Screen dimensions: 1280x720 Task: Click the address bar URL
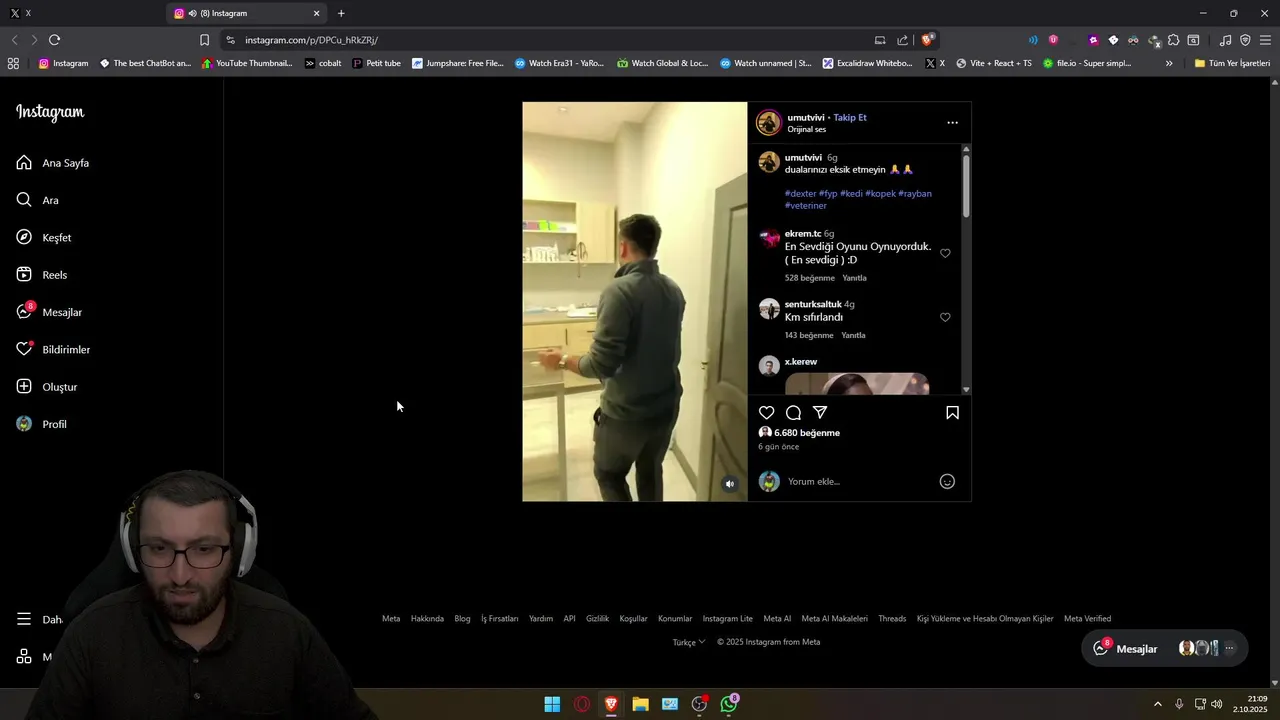pos(311,40)
